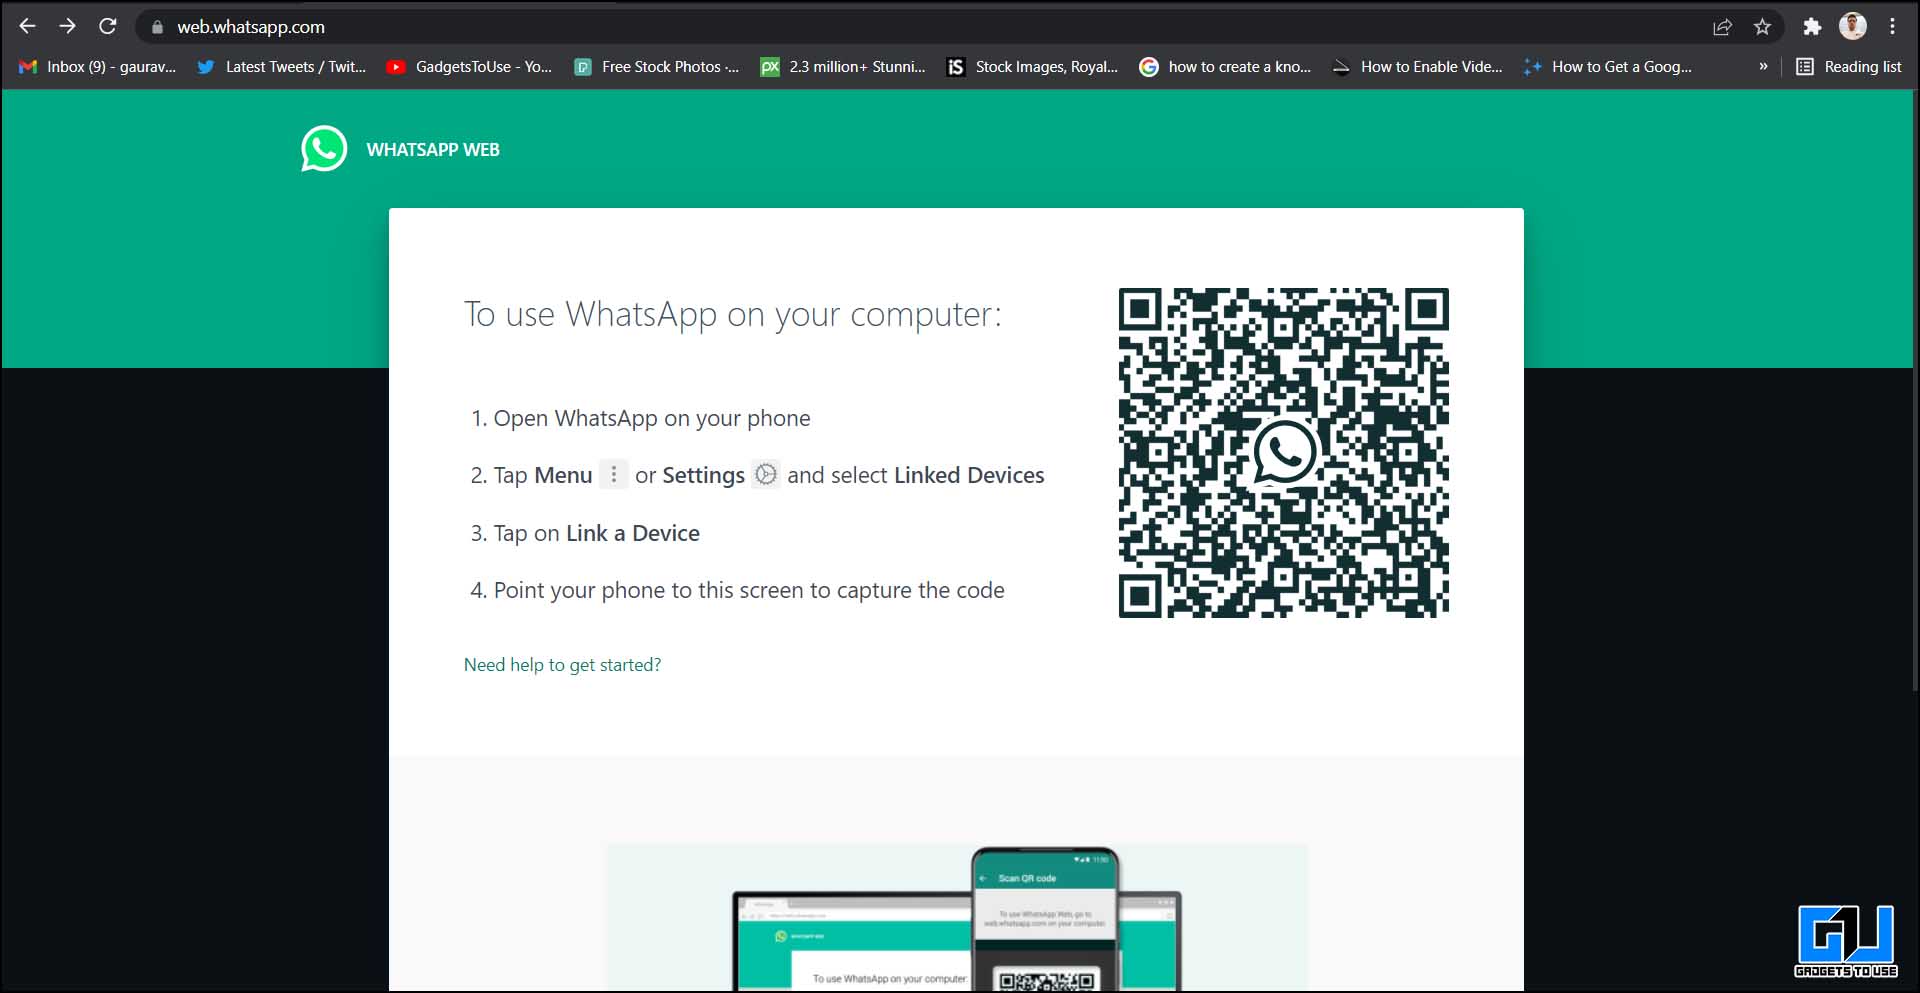
Task: Click the WHATSAPP WEB header text
Action: 433,150
